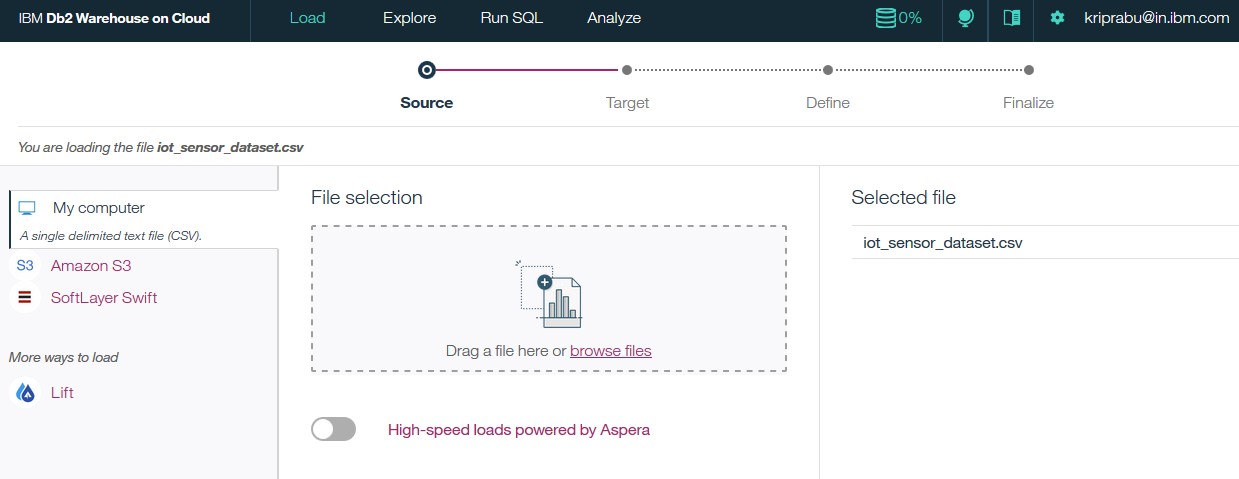Enable the Aspera high-speed loads toggle
Viewport: 1239px width, 479px height.
tap(333, 430)
